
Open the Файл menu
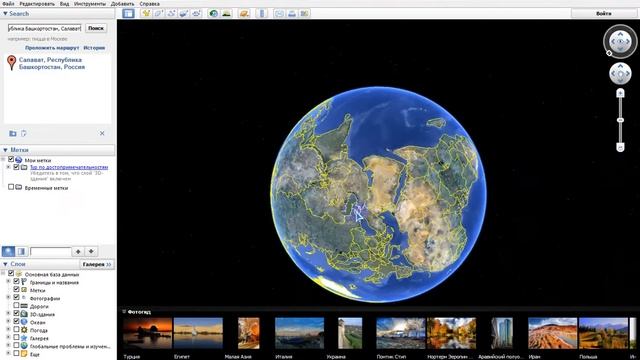(x=8, y=4)
